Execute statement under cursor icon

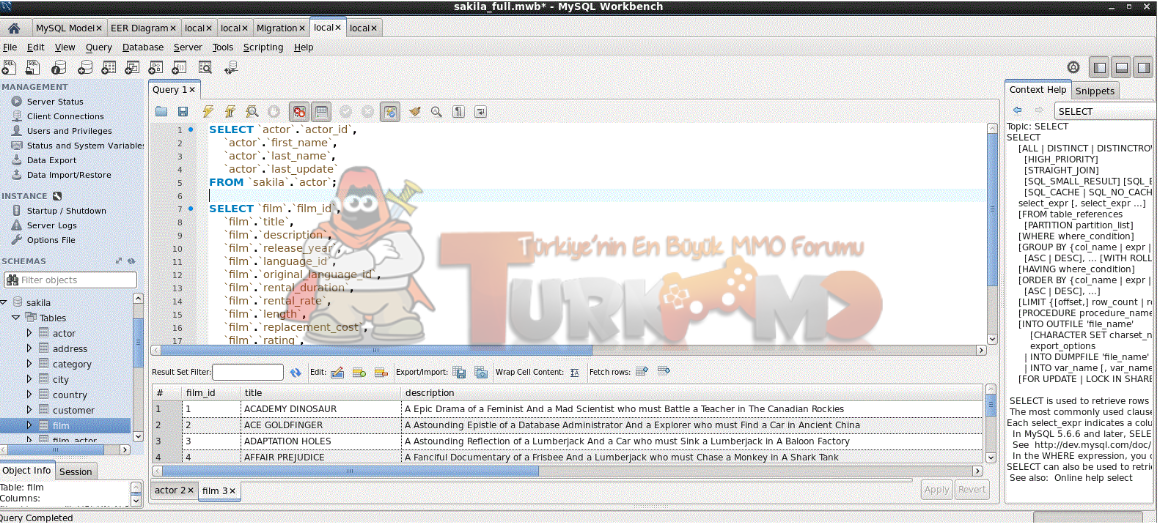(230, 112)
